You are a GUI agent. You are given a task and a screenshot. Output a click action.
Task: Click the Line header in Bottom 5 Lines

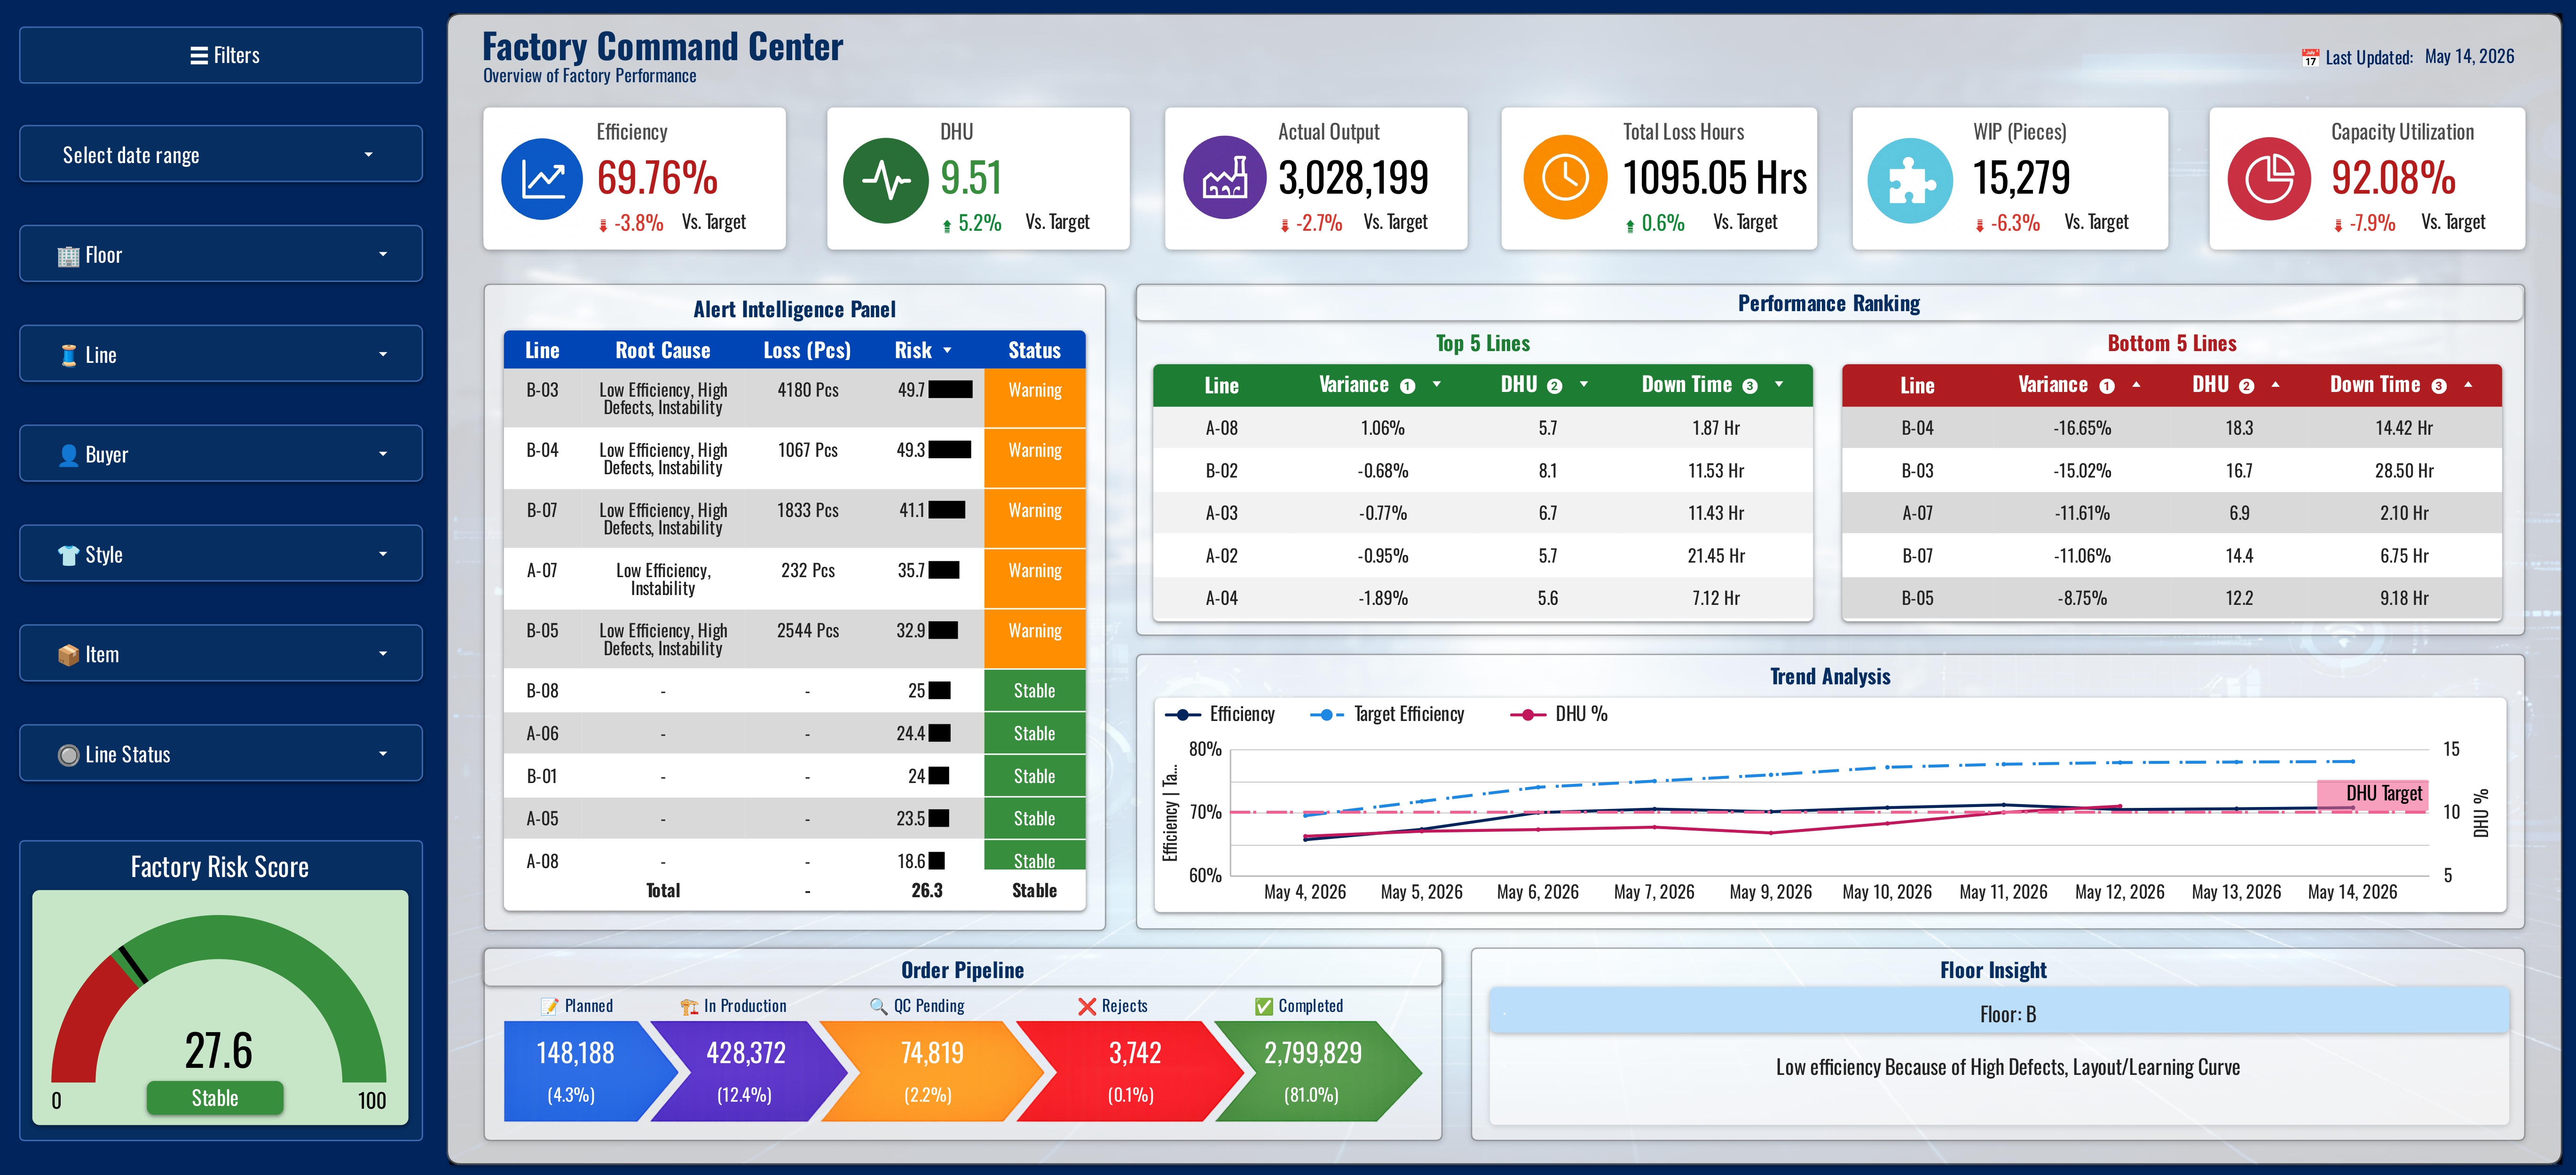pyautogui.click(x=1917, y=386)
